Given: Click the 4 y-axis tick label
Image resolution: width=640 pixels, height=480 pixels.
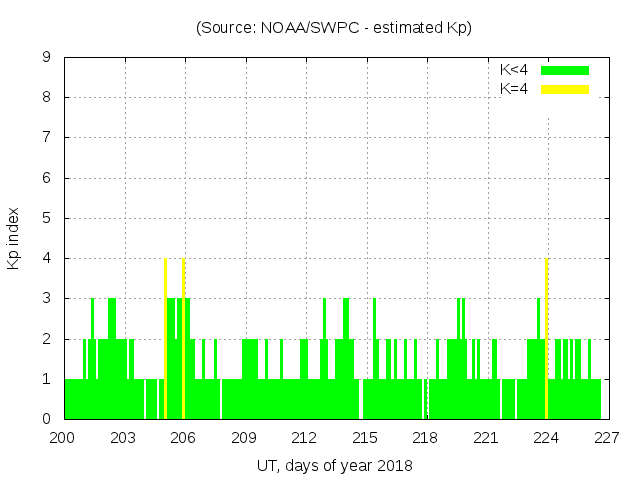Looking at the screenshot, I should tap(46, 258).
